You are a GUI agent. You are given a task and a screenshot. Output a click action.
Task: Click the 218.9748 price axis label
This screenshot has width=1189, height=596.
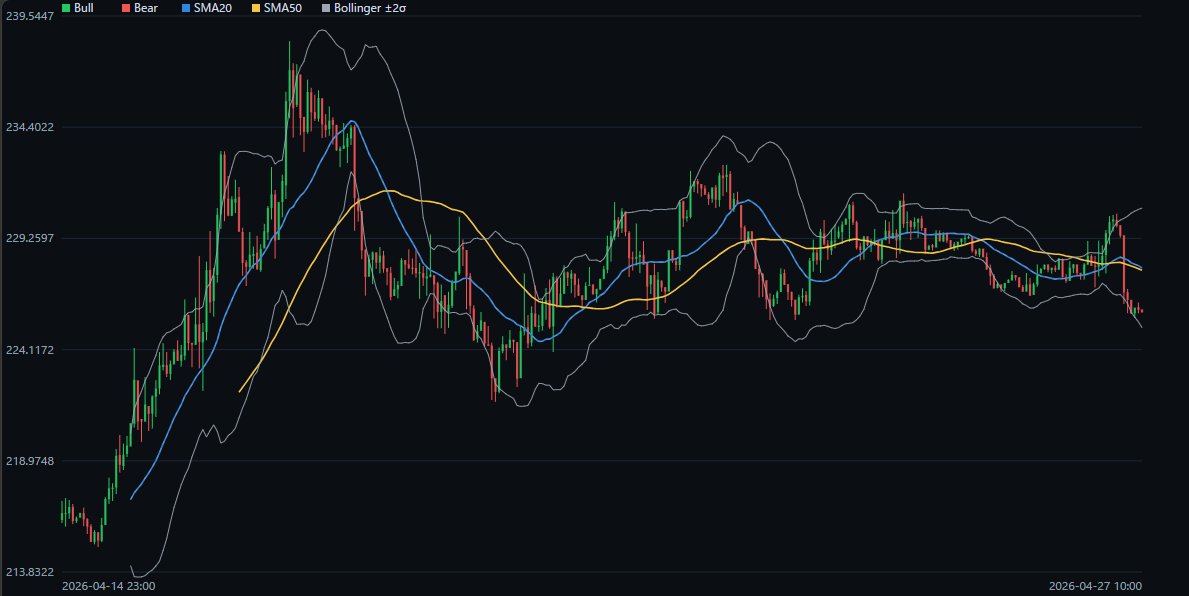pos(29,460)
